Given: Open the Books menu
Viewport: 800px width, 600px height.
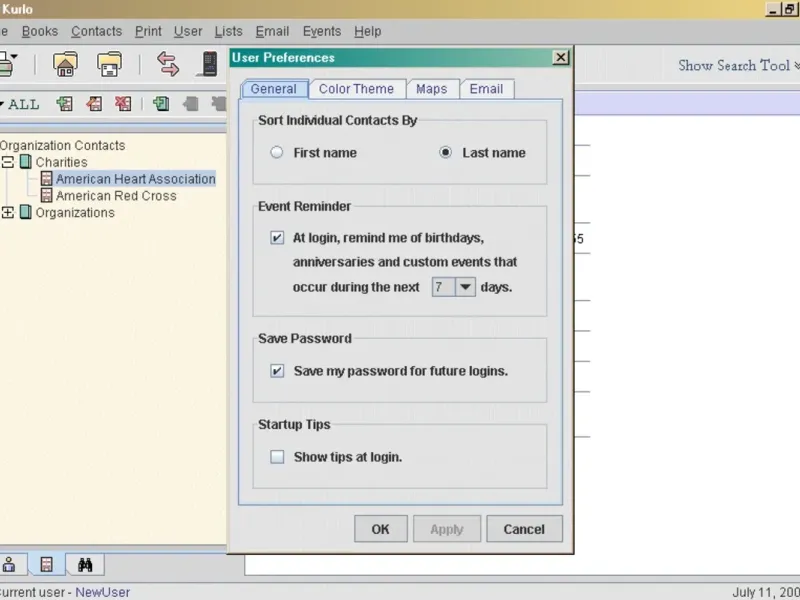Looking at the screenshot, I should click(x=40, y=32).
